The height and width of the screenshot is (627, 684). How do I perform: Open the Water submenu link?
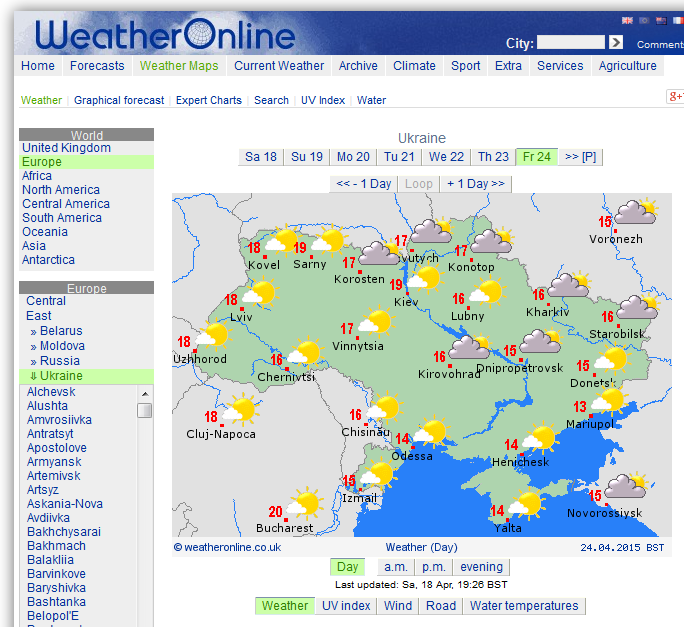point(371,100)
